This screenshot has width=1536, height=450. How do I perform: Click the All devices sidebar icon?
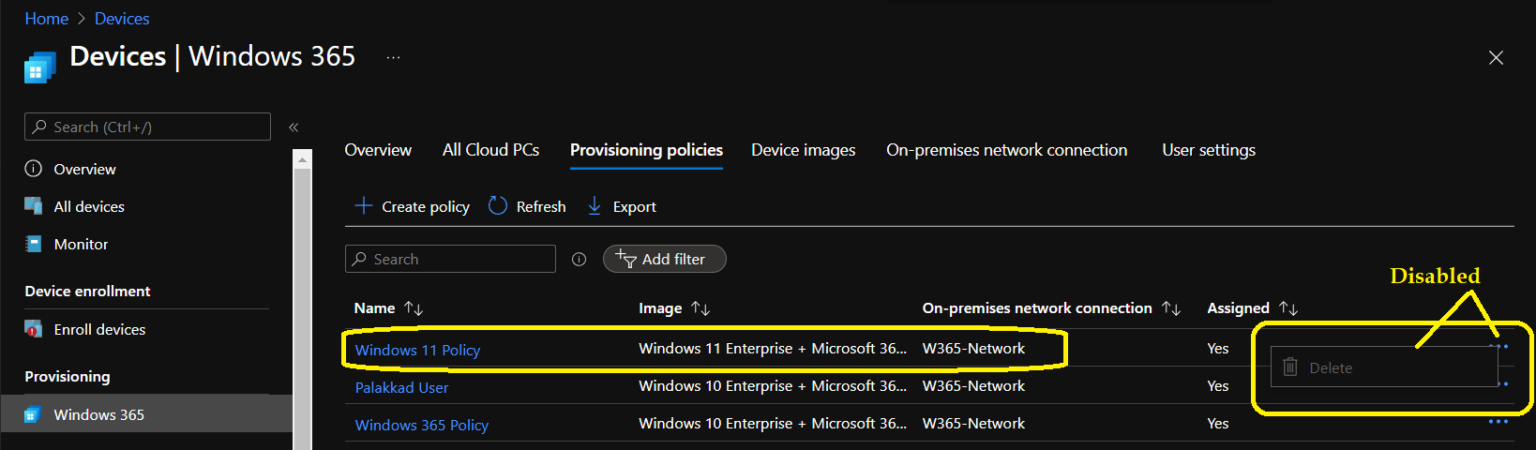tap(33, 206)
